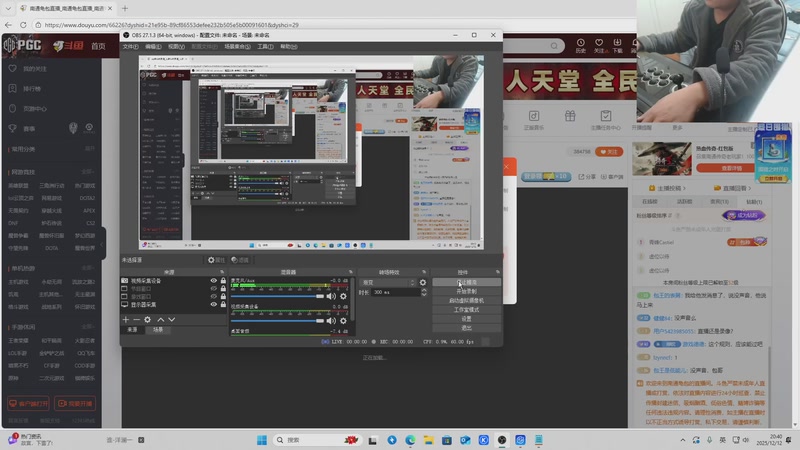This screenshot has width=800, height=450.
Task: Unlock the 显示器采集 source
Action: tap(223, 305)
